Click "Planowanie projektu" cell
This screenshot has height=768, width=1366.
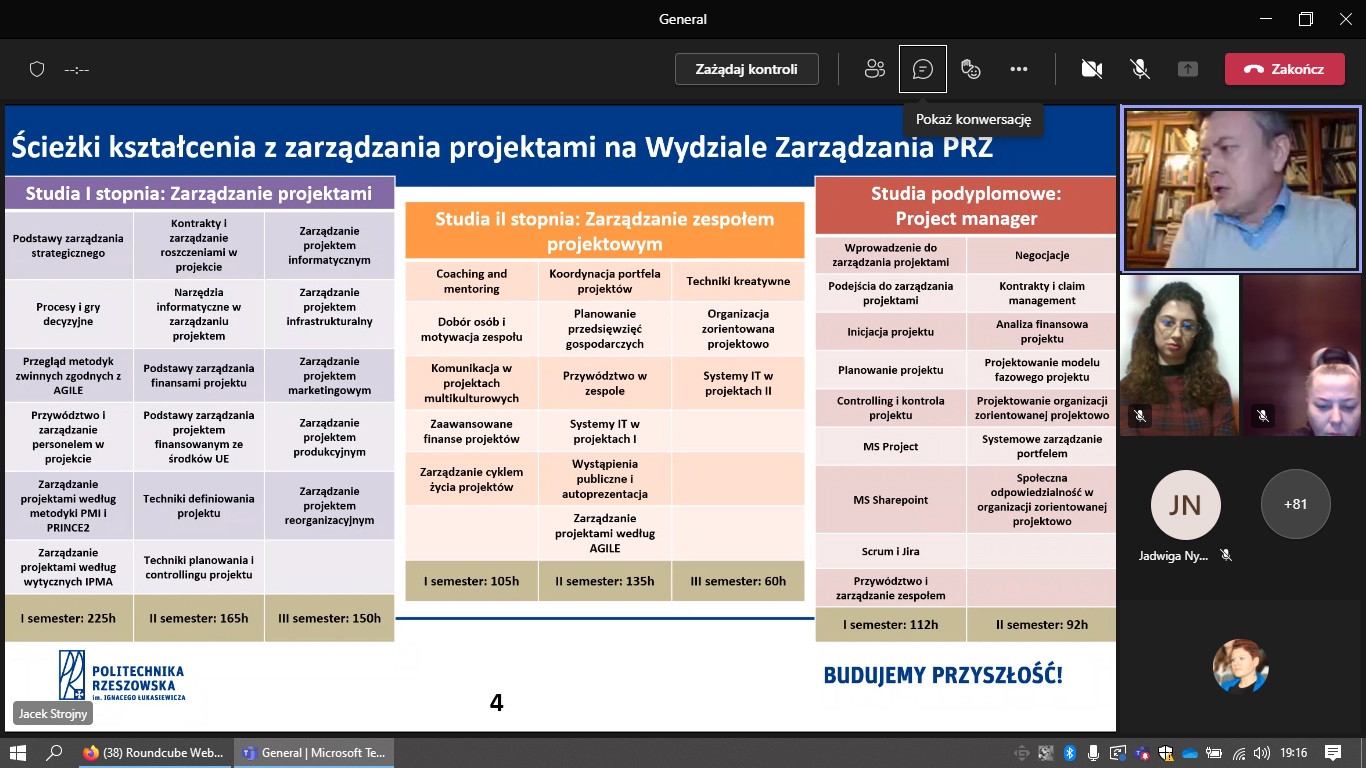coord(890,369)
